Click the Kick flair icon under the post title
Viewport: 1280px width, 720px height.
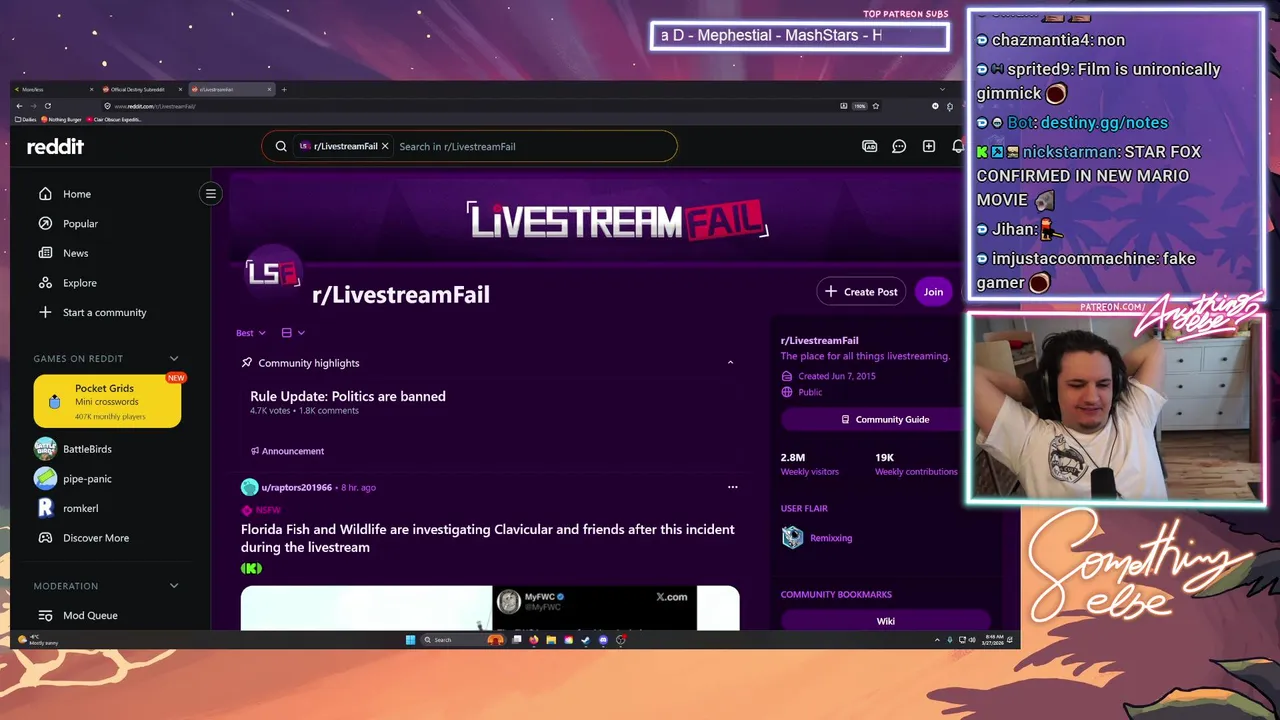(251, 568)
